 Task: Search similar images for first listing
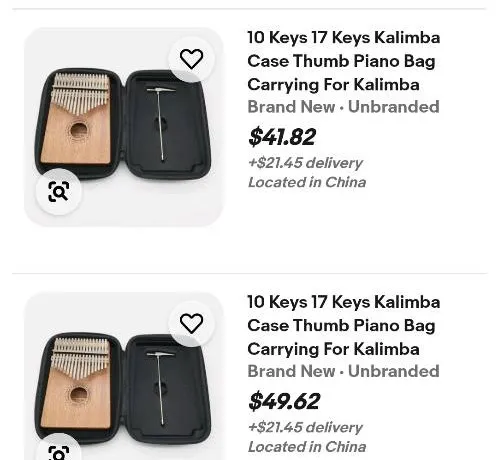coord(59,191)
